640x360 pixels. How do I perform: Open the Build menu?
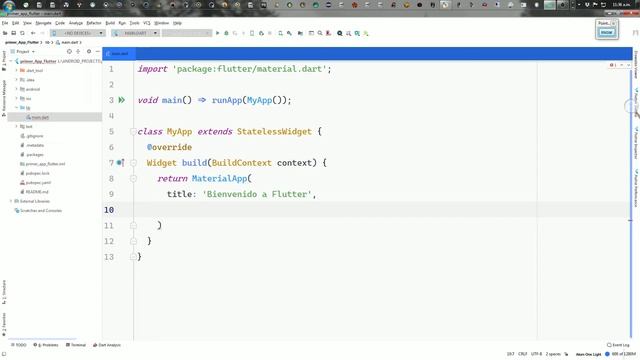110,23
